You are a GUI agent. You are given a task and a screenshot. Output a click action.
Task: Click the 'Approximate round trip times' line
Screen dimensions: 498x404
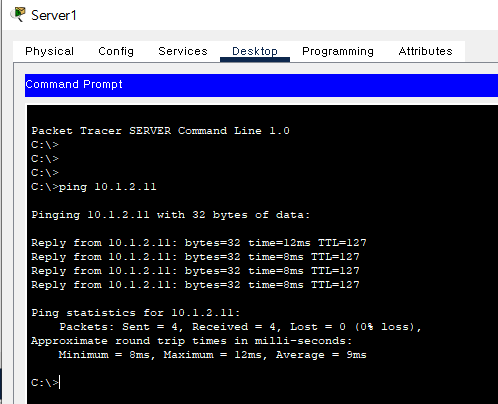pos(192,341)
